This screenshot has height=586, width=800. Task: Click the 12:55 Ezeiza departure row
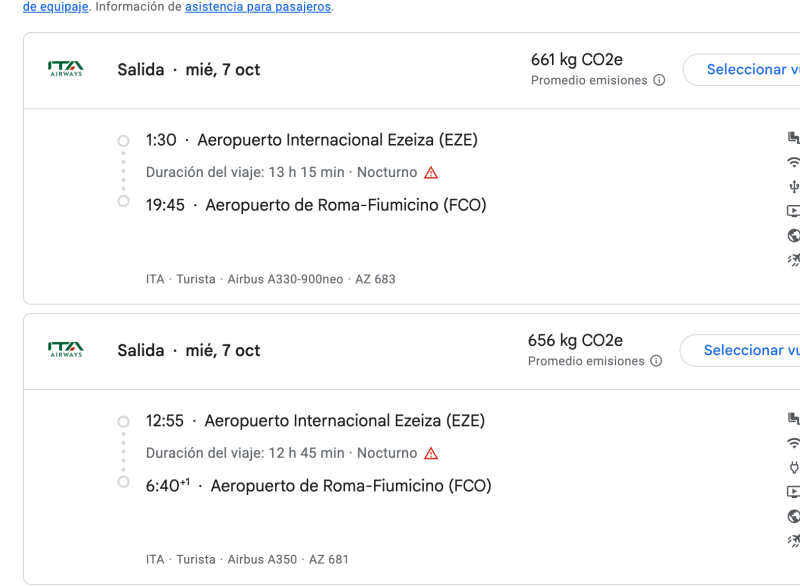[315, 421]
